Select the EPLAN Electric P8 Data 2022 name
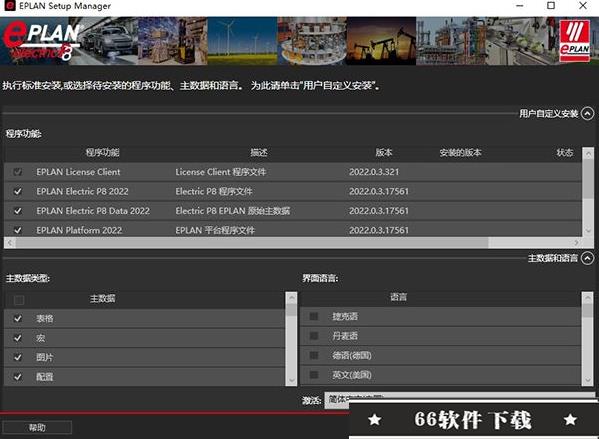This screenshot has height=439, width=599. click(x=93, y=211)
